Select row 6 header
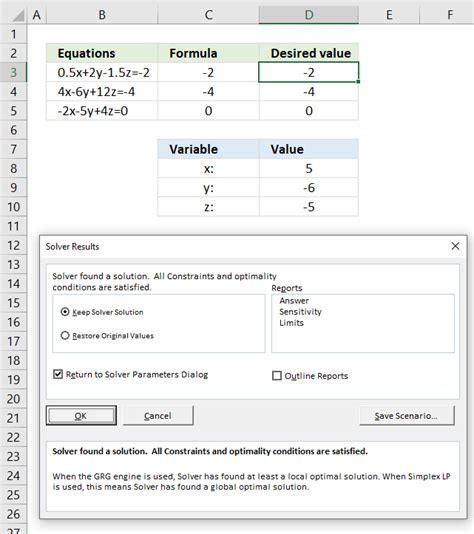The height and width of the screenshot is (534, 474). [13, 130]
